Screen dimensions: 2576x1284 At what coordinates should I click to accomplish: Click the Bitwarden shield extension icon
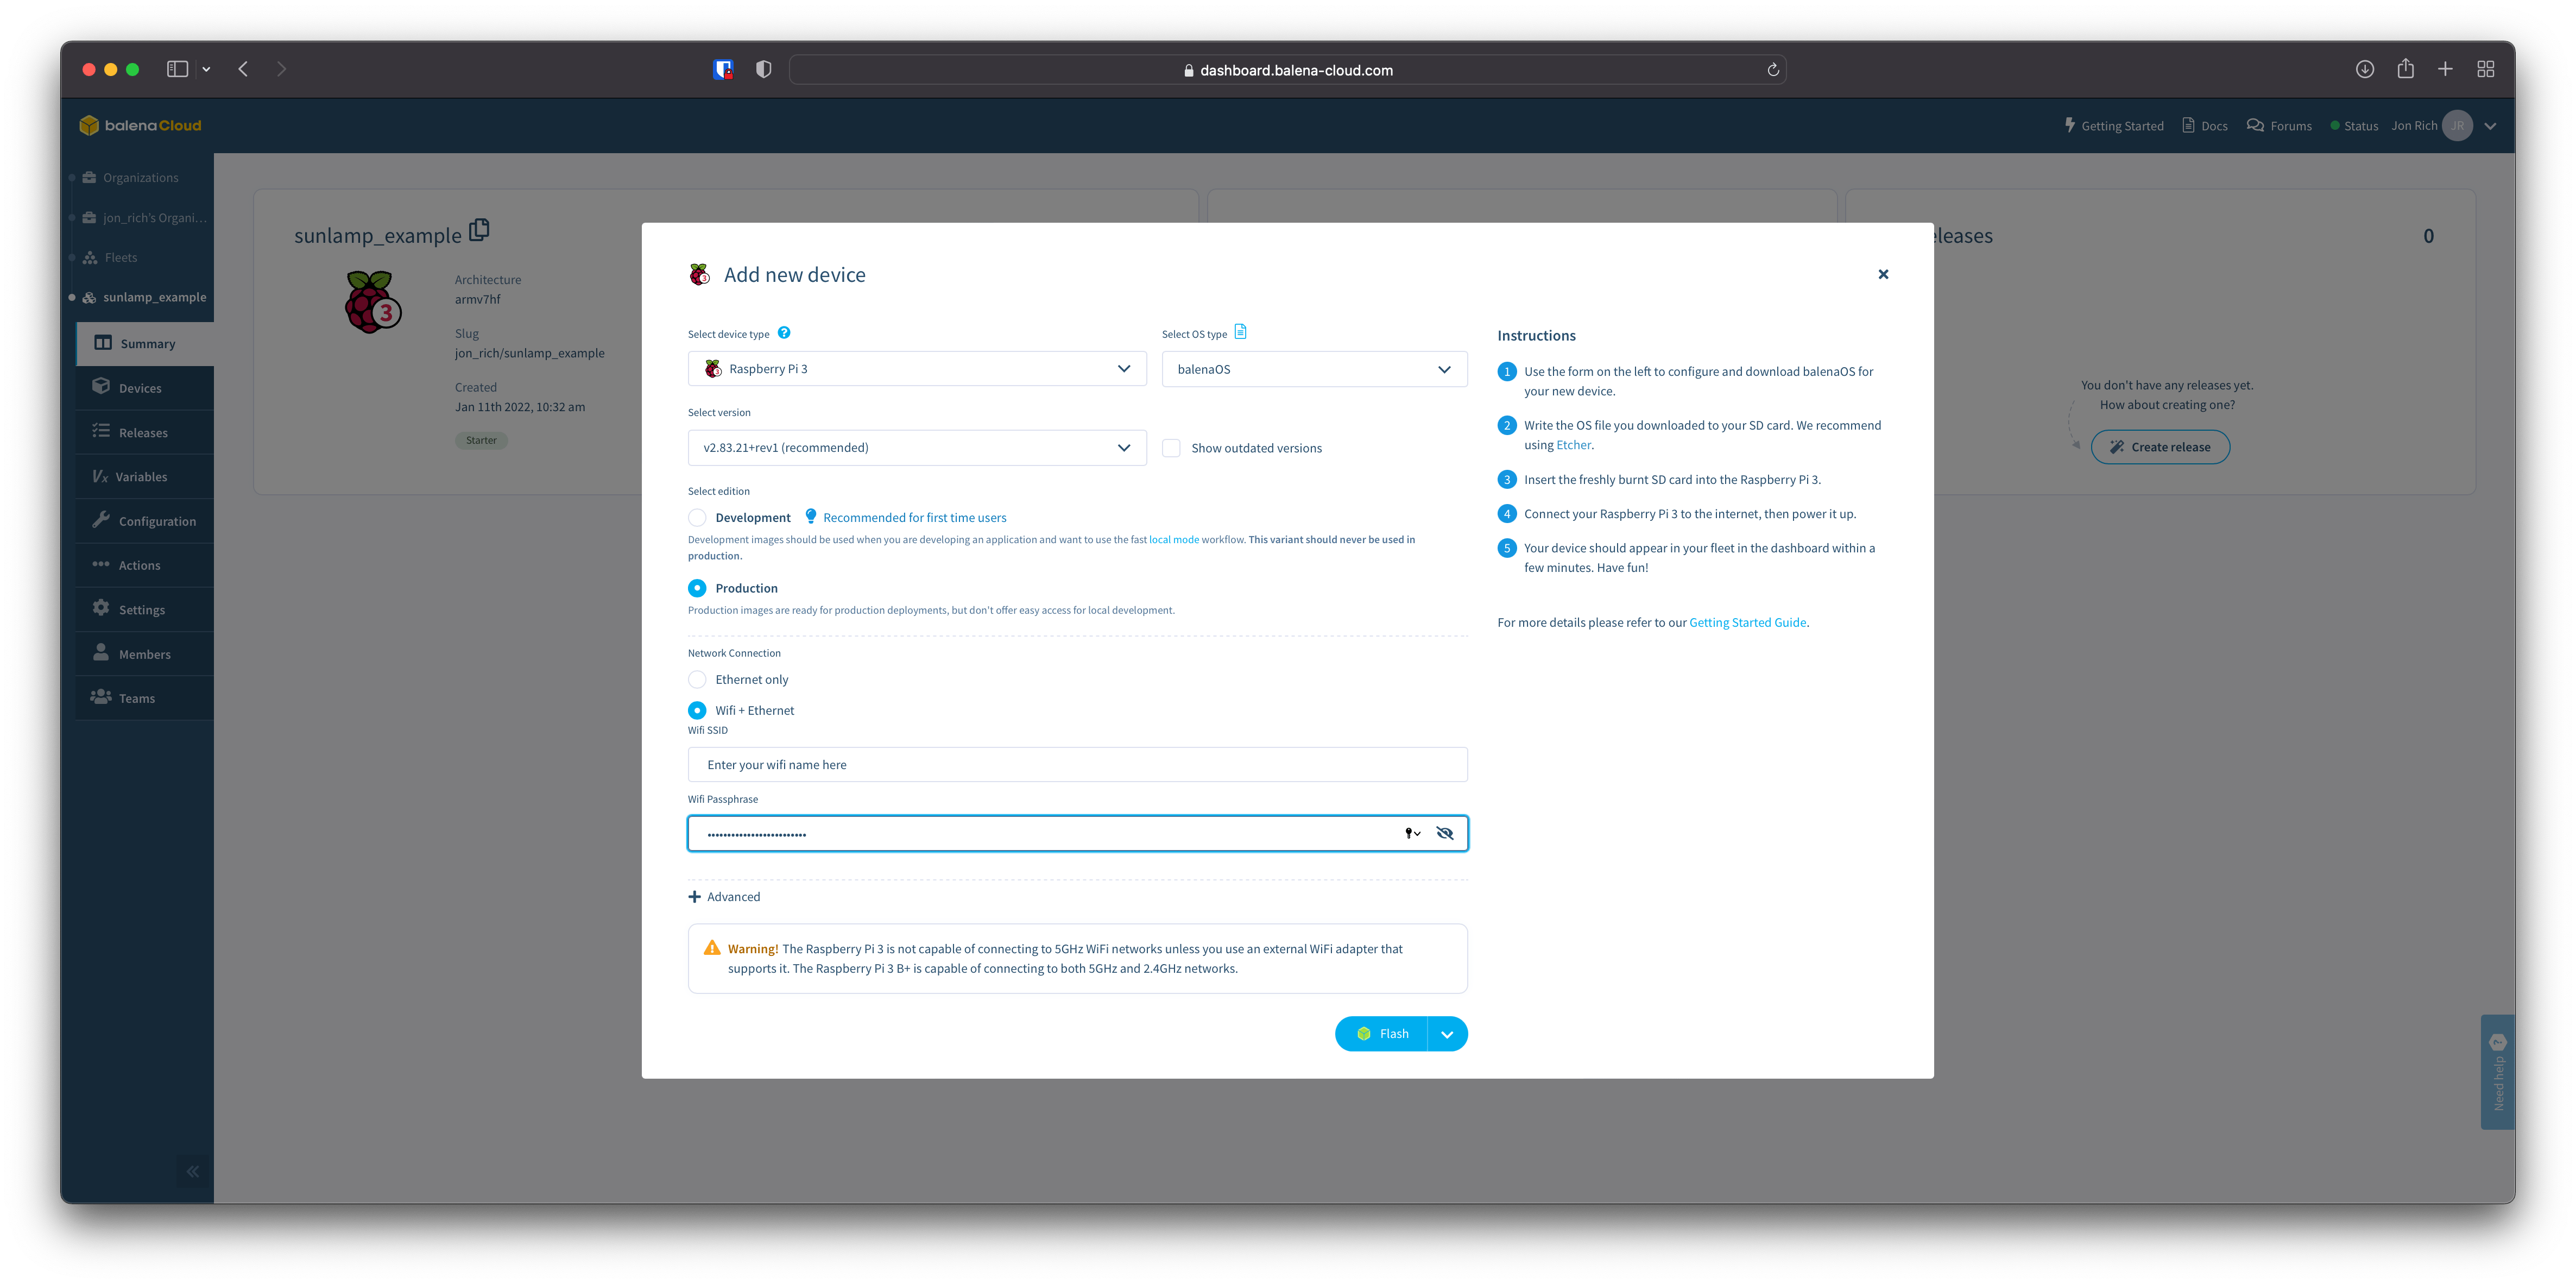[723, 69]
